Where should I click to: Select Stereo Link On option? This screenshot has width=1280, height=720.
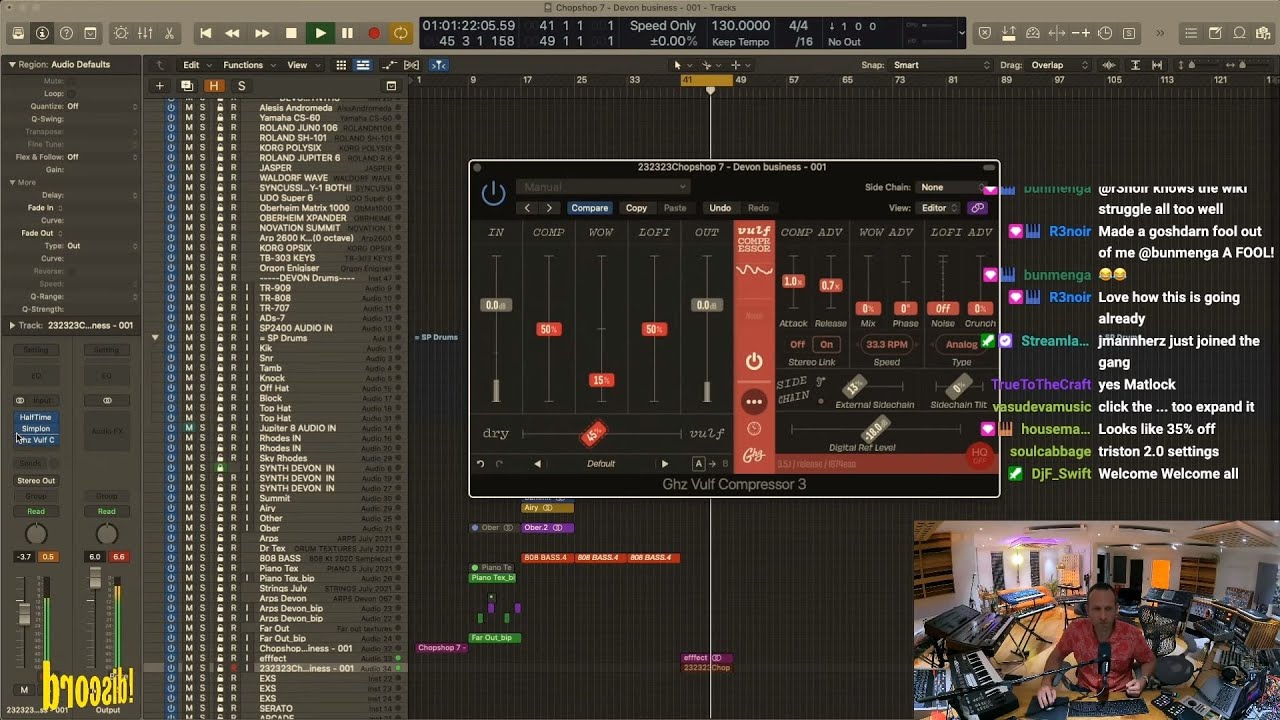coord(826,344)
